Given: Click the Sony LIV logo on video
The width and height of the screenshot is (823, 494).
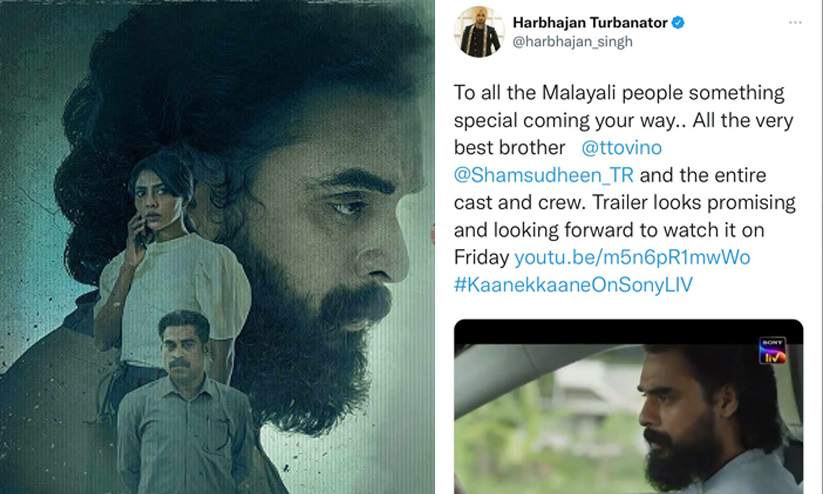Looking at the screenshot, I should tap(773, 351).
